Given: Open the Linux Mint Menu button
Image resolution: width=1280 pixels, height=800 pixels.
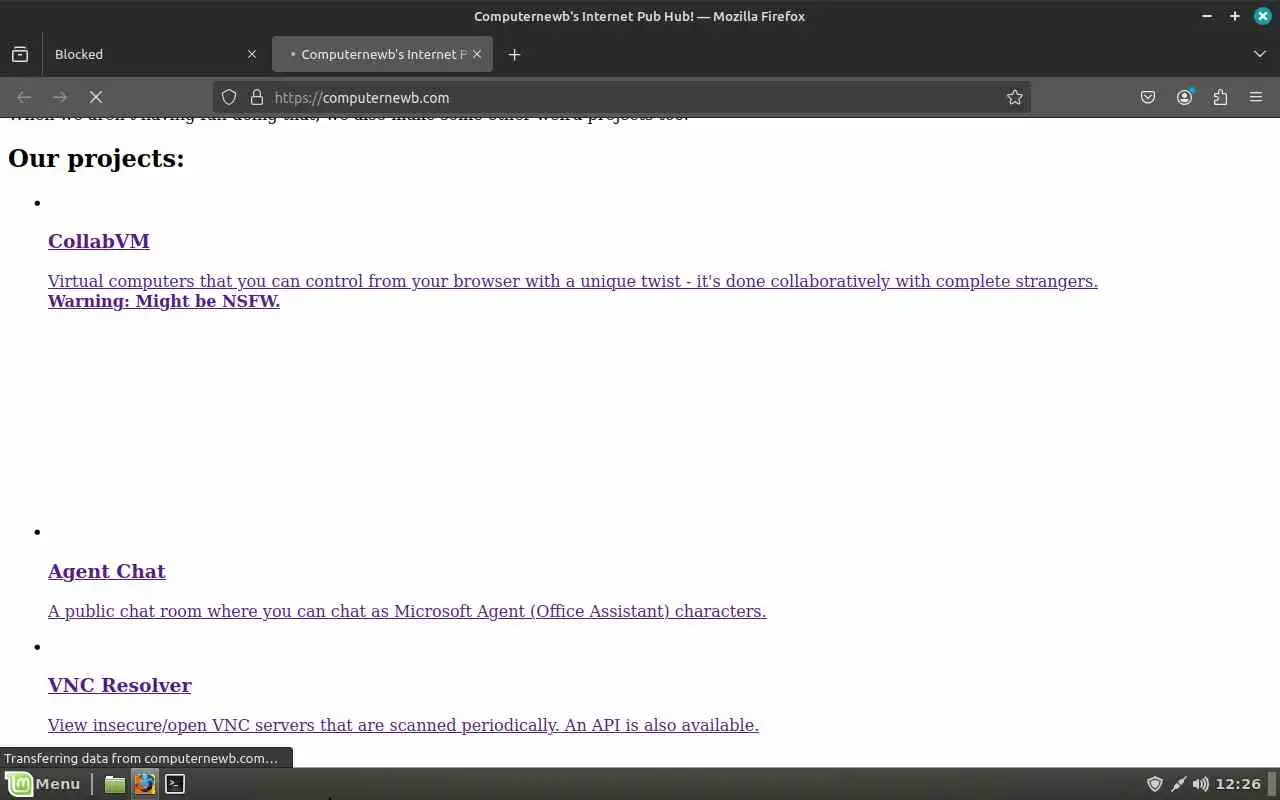Looking at the screenshot, I should pyautogui.click(x=43, y=784).
